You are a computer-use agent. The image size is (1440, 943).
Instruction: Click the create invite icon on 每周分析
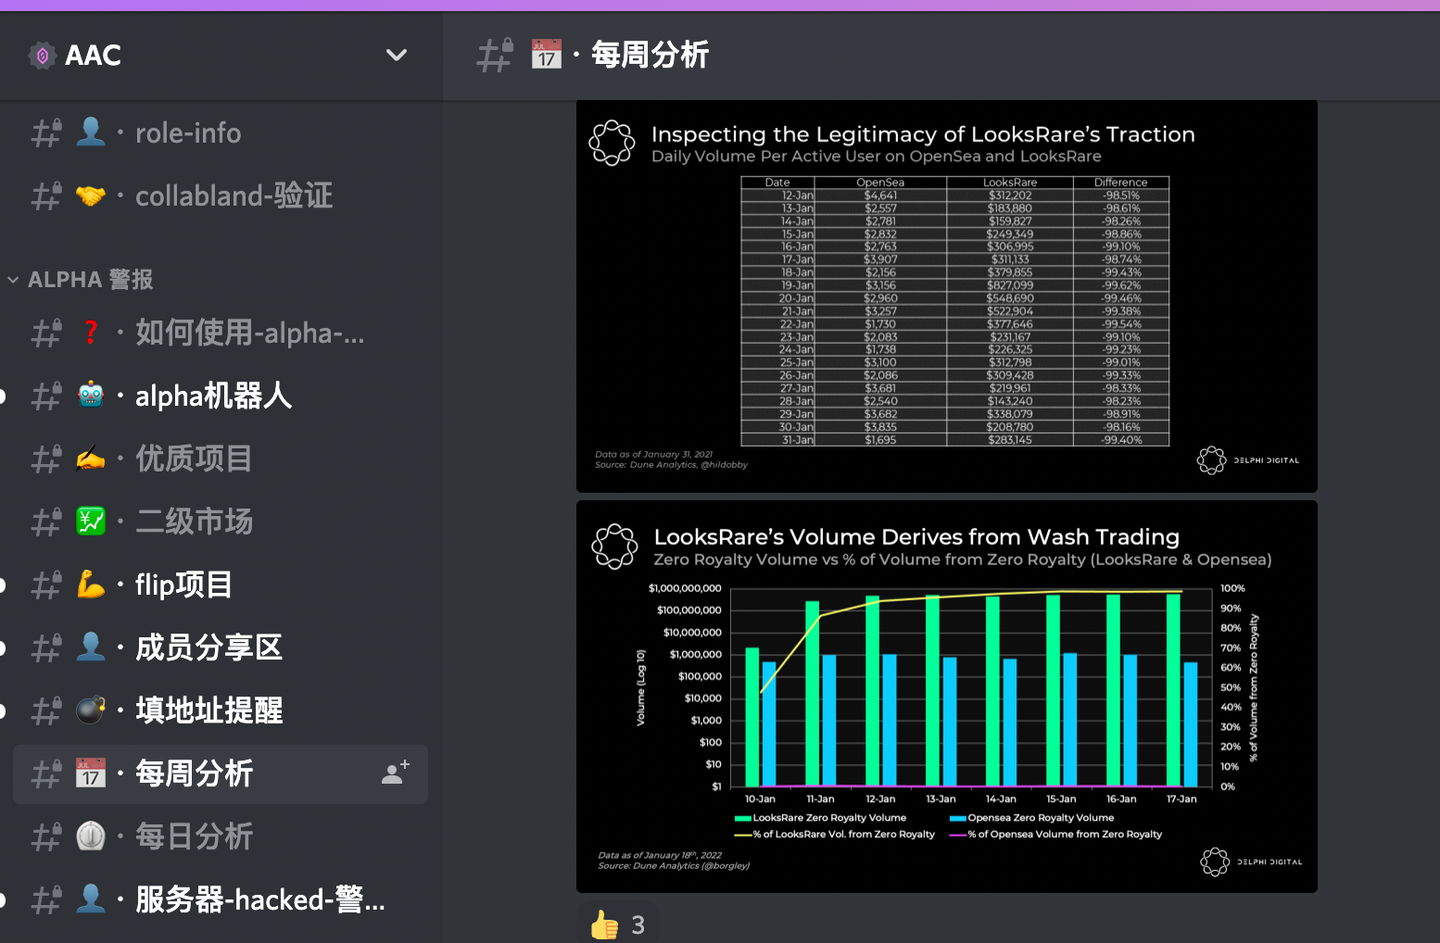[x=396, y=773]
